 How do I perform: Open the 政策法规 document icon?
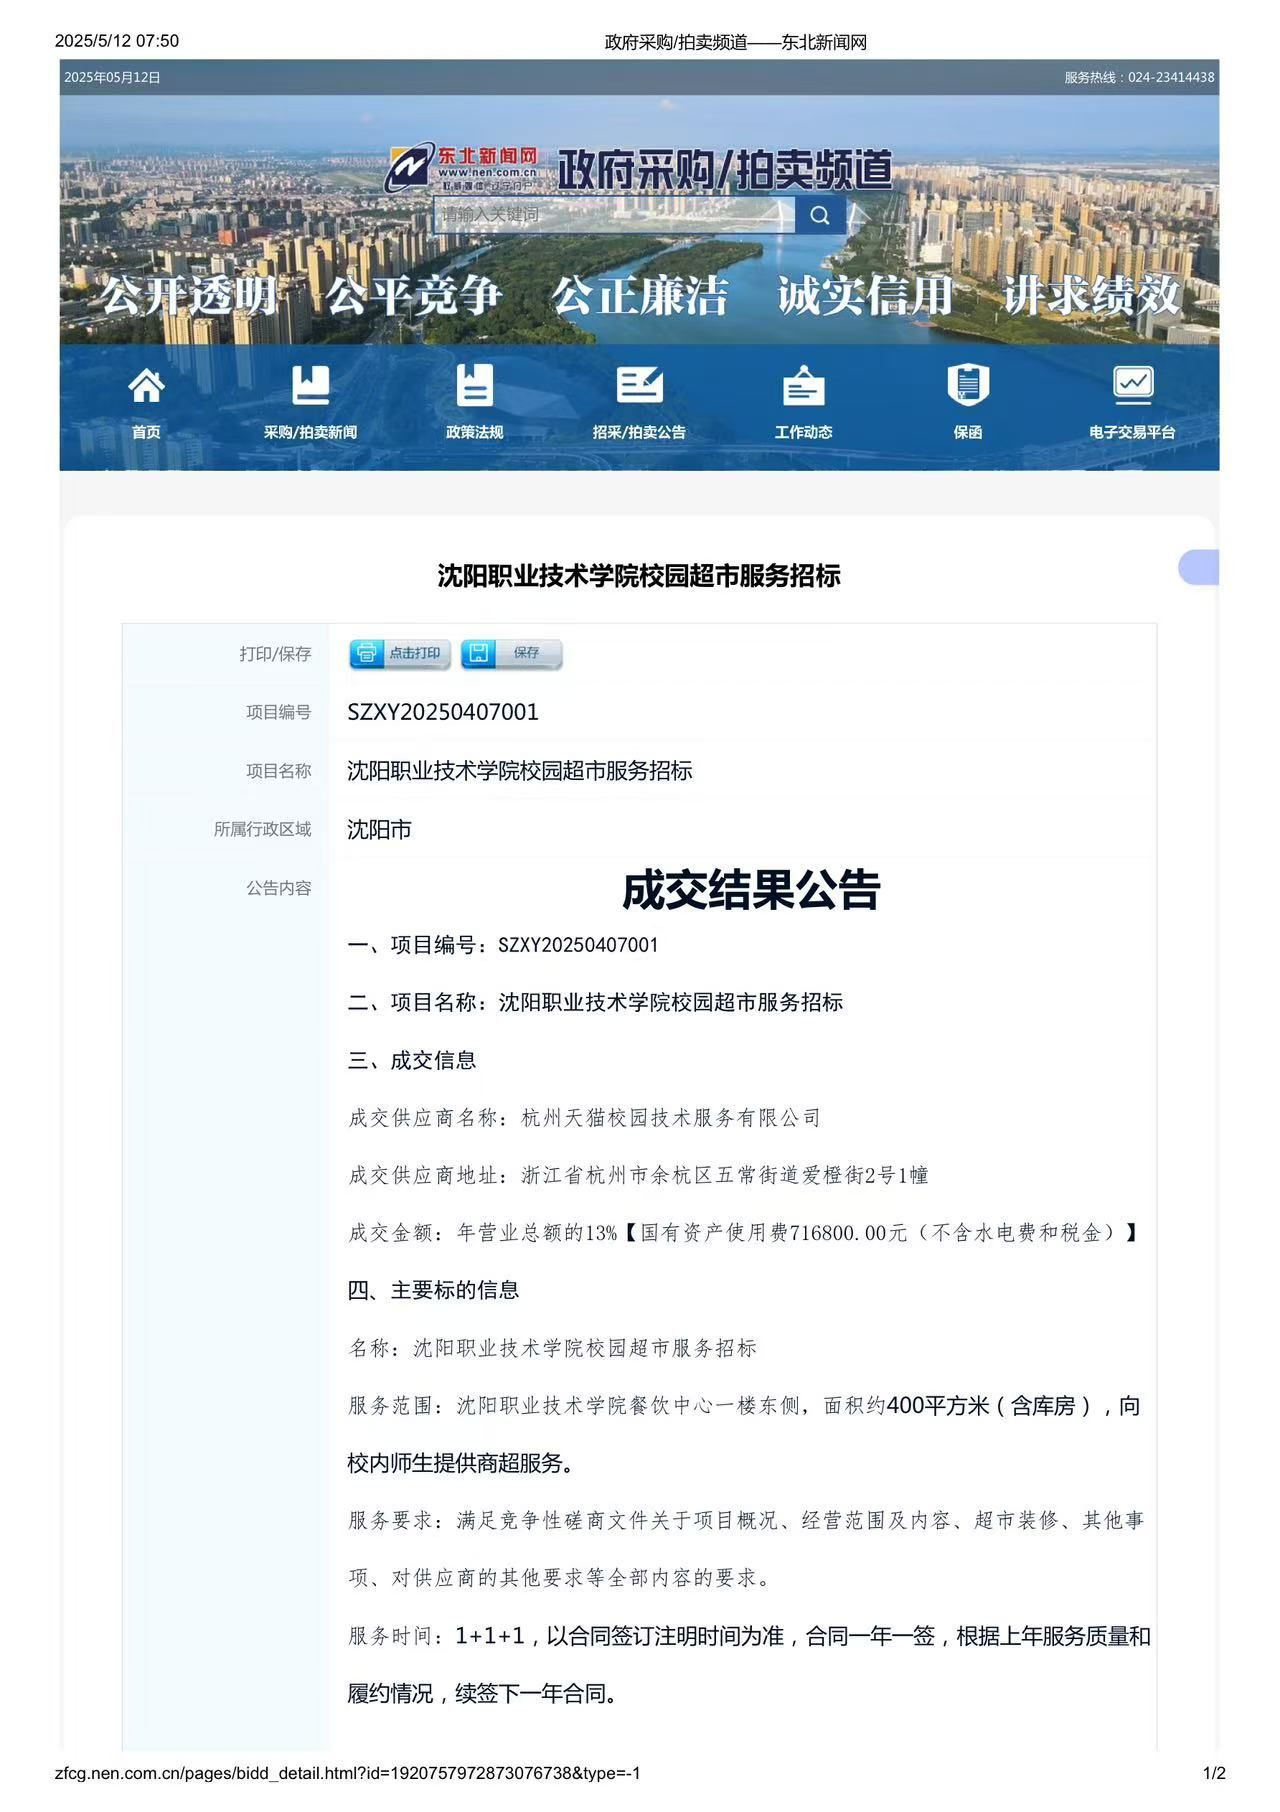tap(474, 385)
